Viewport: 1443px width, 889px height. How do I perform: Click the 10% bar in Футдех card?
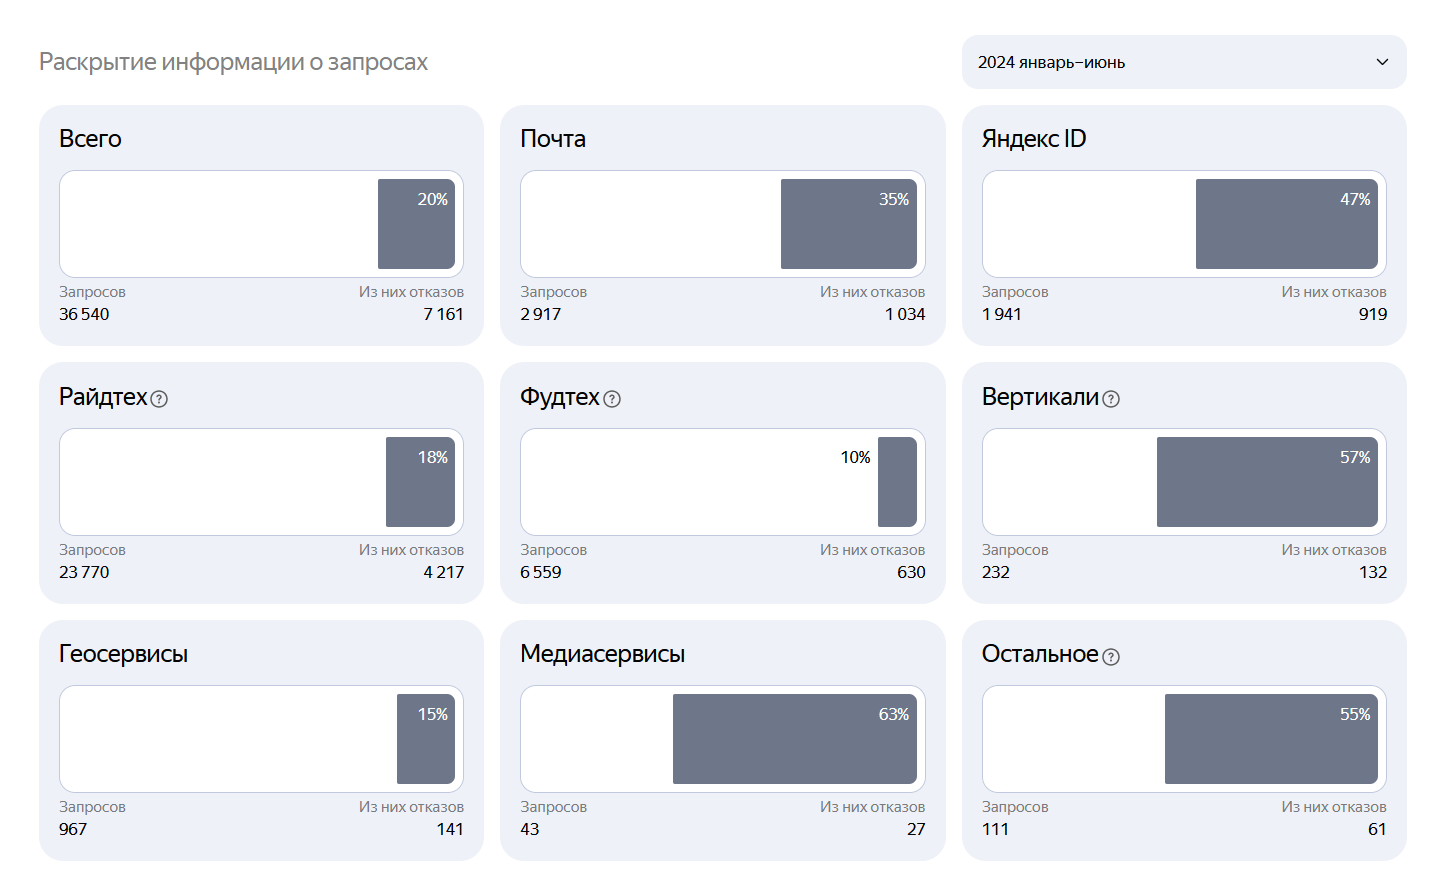point(897,482)
